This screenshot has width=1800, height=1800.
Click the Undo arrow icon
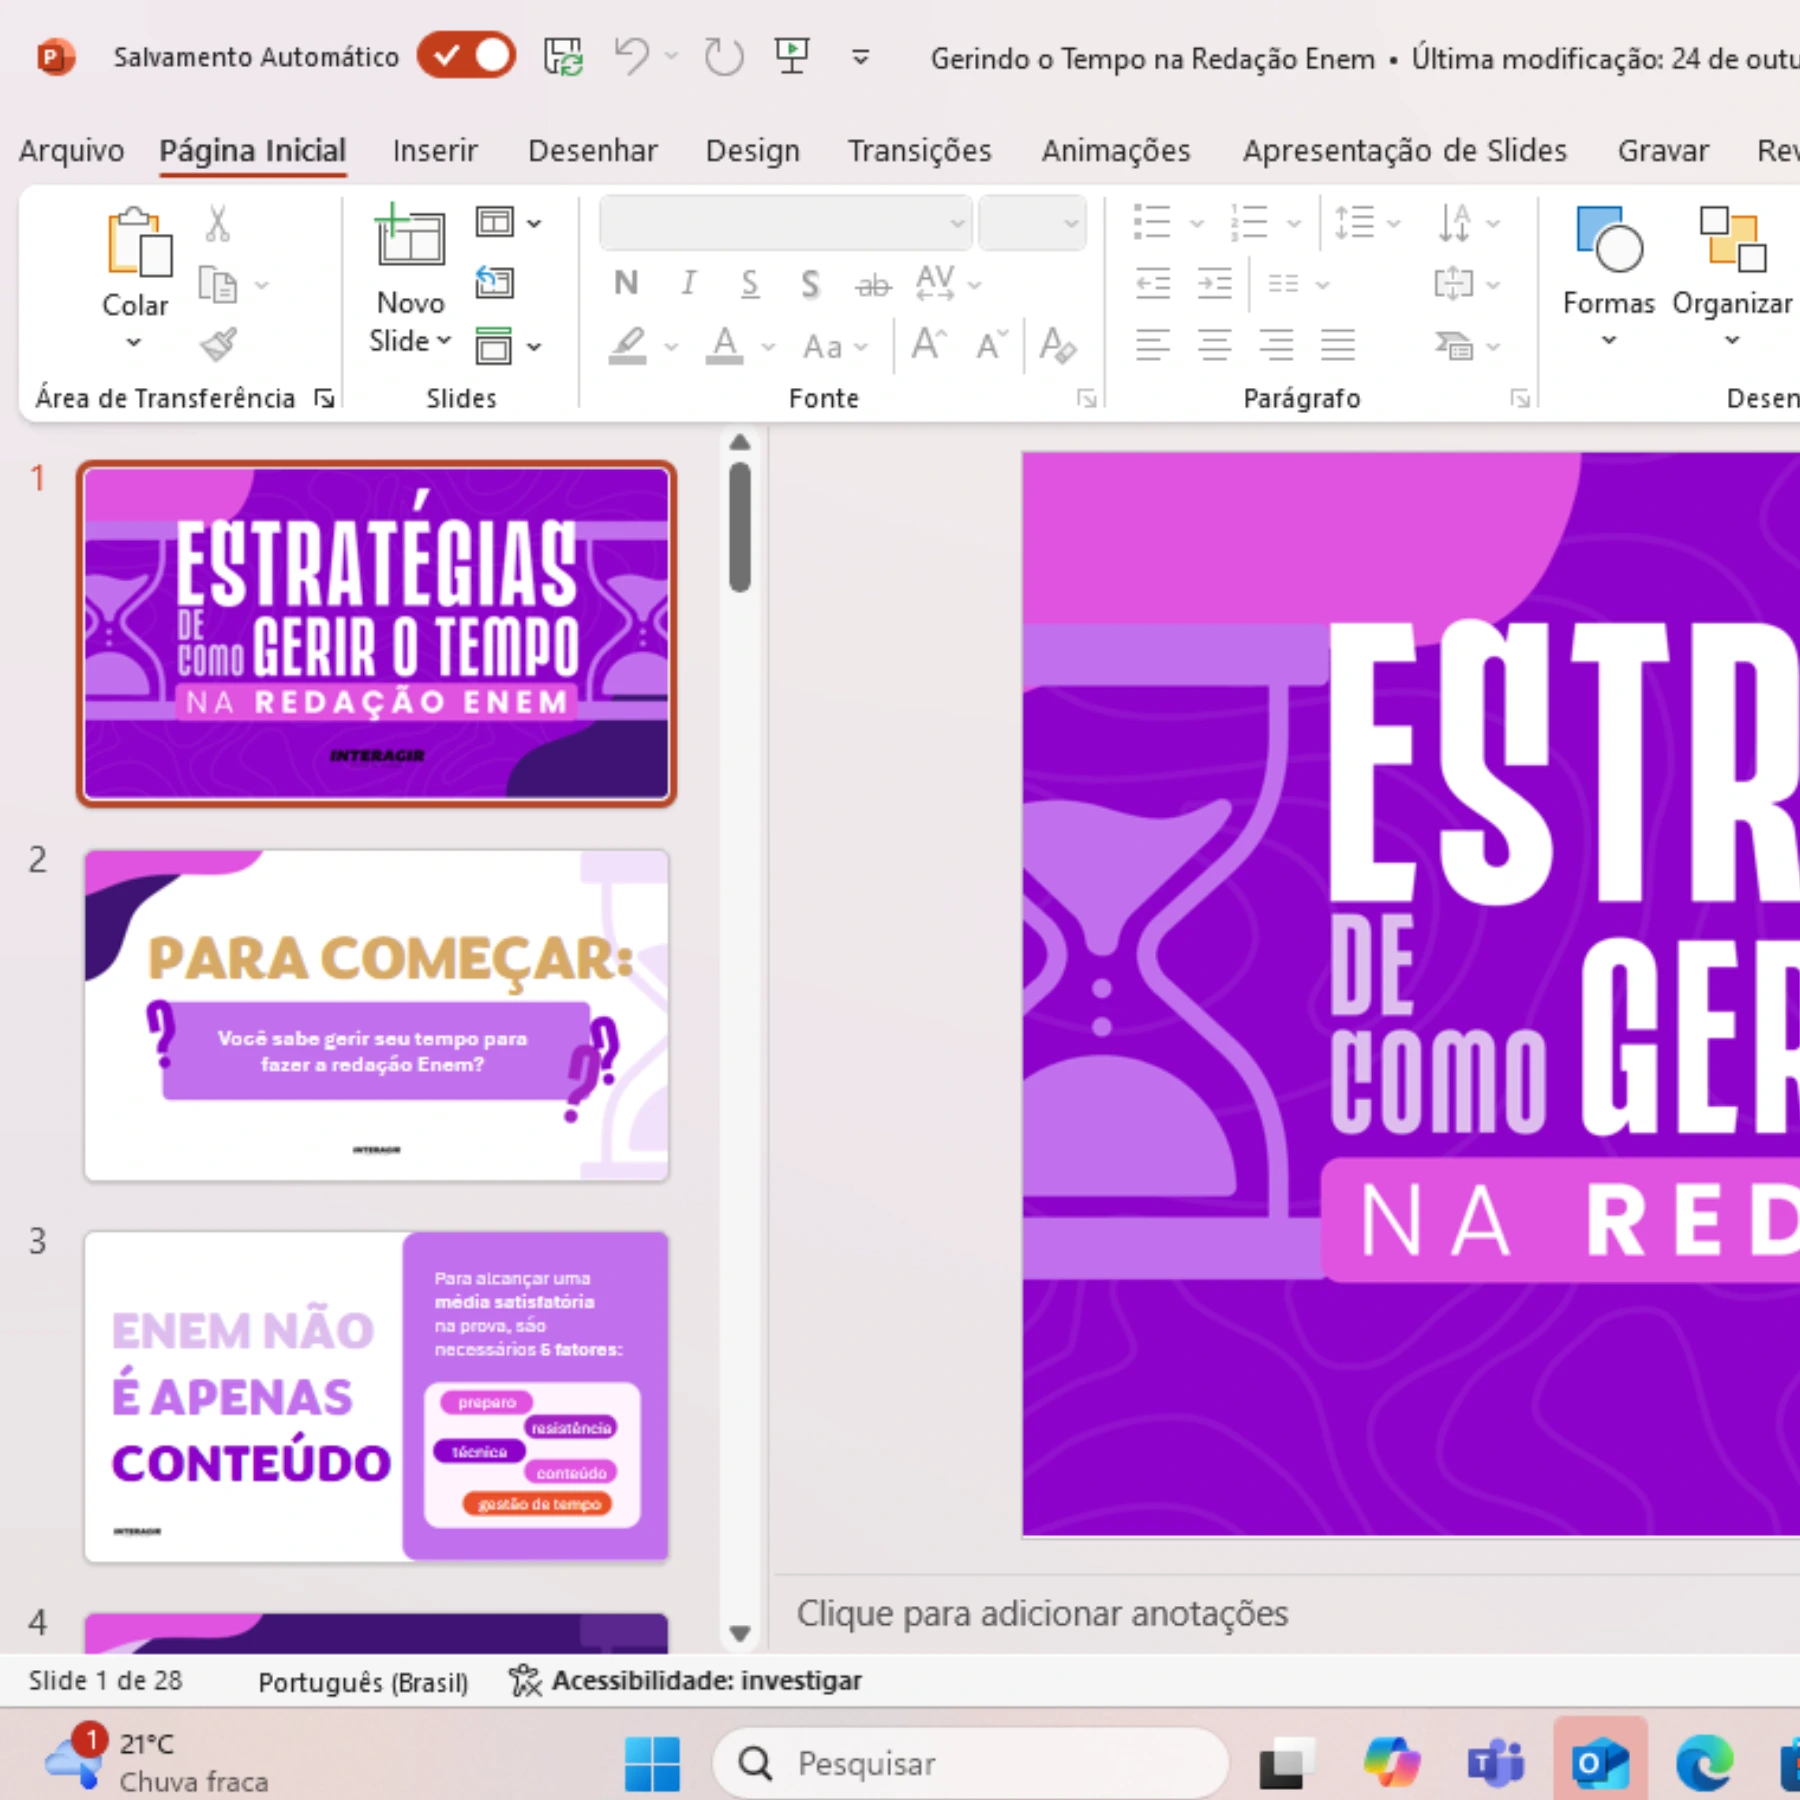pos(631,57)
